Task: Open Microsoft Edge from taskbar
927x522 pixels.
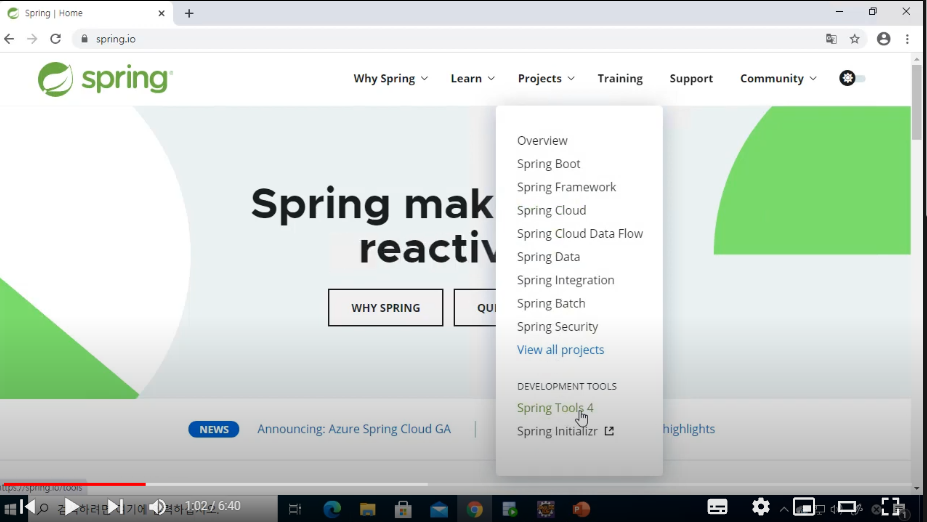Action: (332, 509)
